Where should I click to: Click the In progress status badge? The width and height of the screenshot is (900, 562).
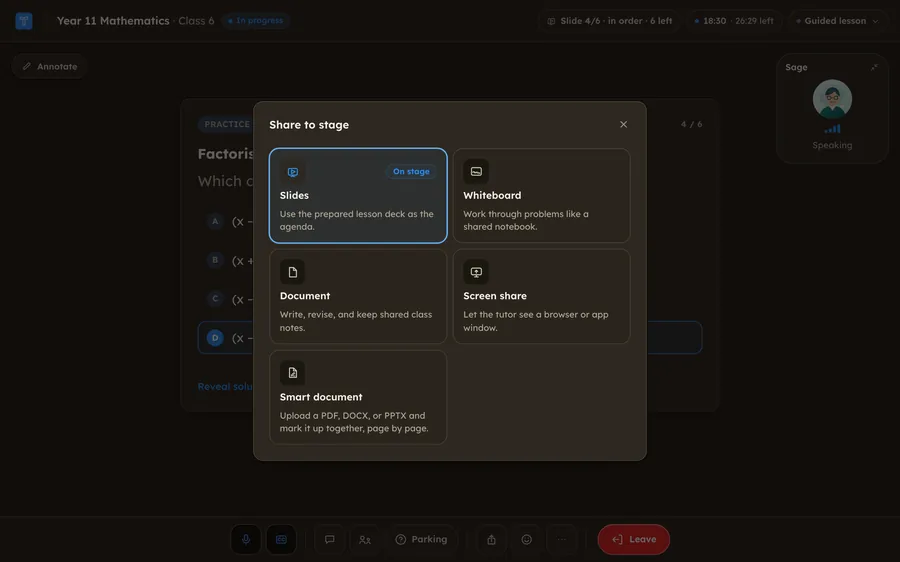[255, 21]
